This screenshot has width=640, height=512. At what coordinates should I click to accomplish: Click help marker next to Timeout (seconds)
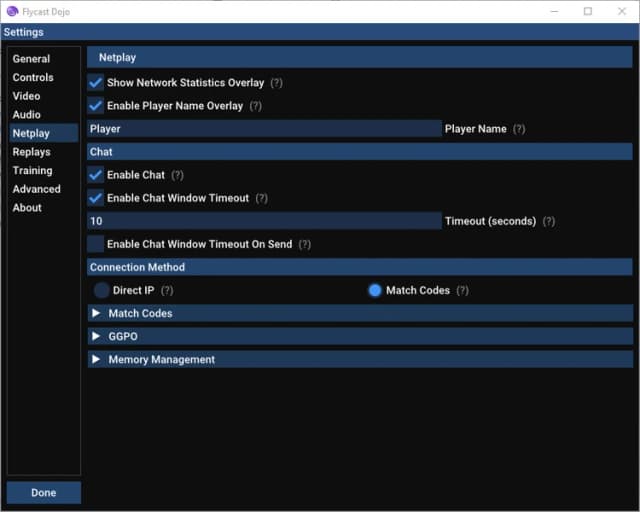point(549,221)
